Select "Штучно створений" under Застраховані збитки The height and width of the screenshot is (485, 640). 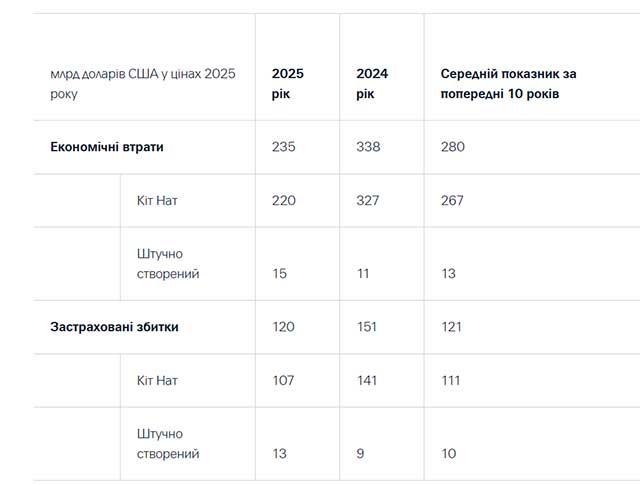168,444
